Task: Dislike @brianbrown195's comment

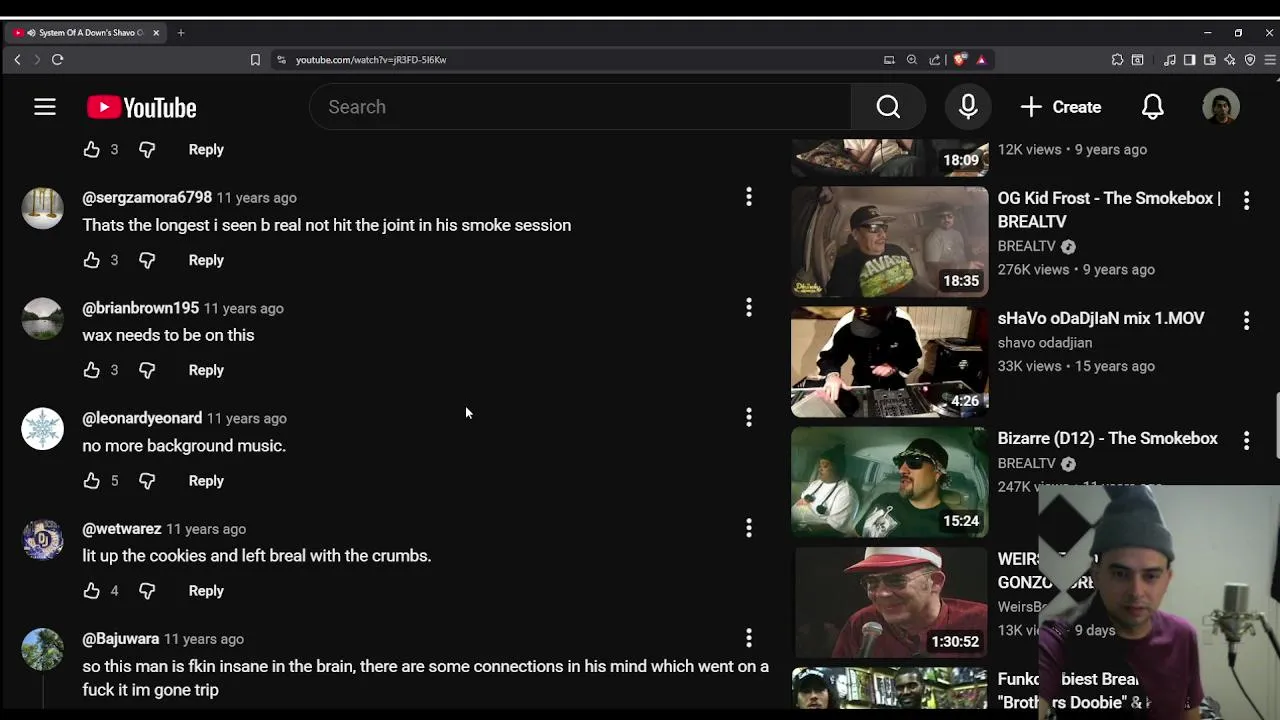Action: coord(147,370)
